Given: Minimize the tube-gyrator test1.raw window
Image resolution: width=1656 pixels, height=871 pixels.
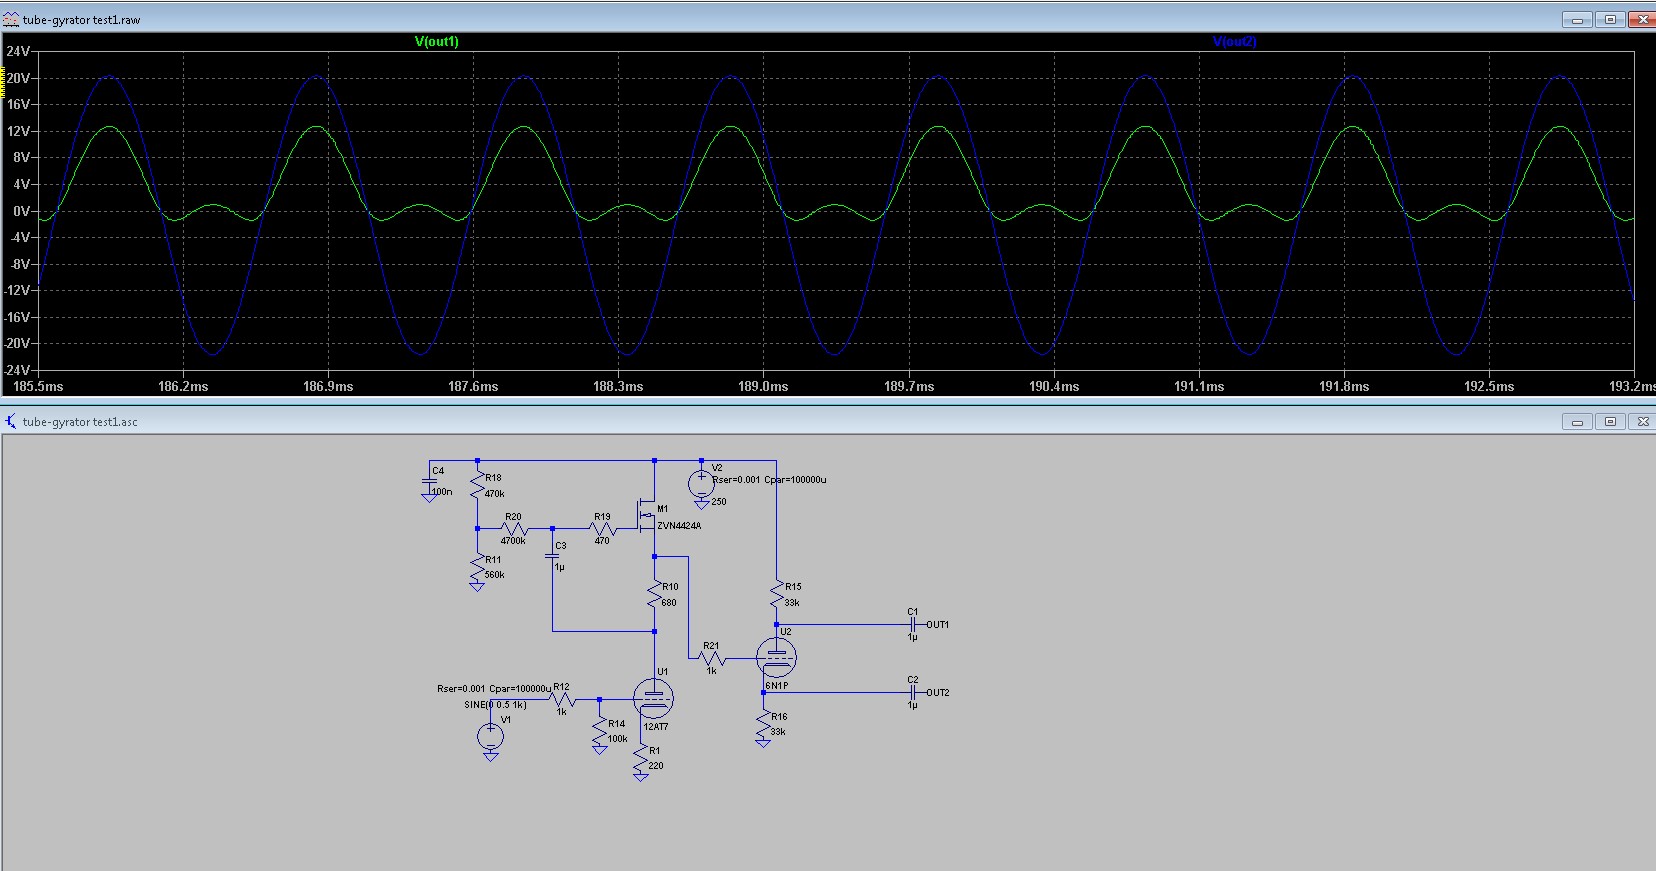Looking at the screenshot, I should click(x=1577, y=20).
